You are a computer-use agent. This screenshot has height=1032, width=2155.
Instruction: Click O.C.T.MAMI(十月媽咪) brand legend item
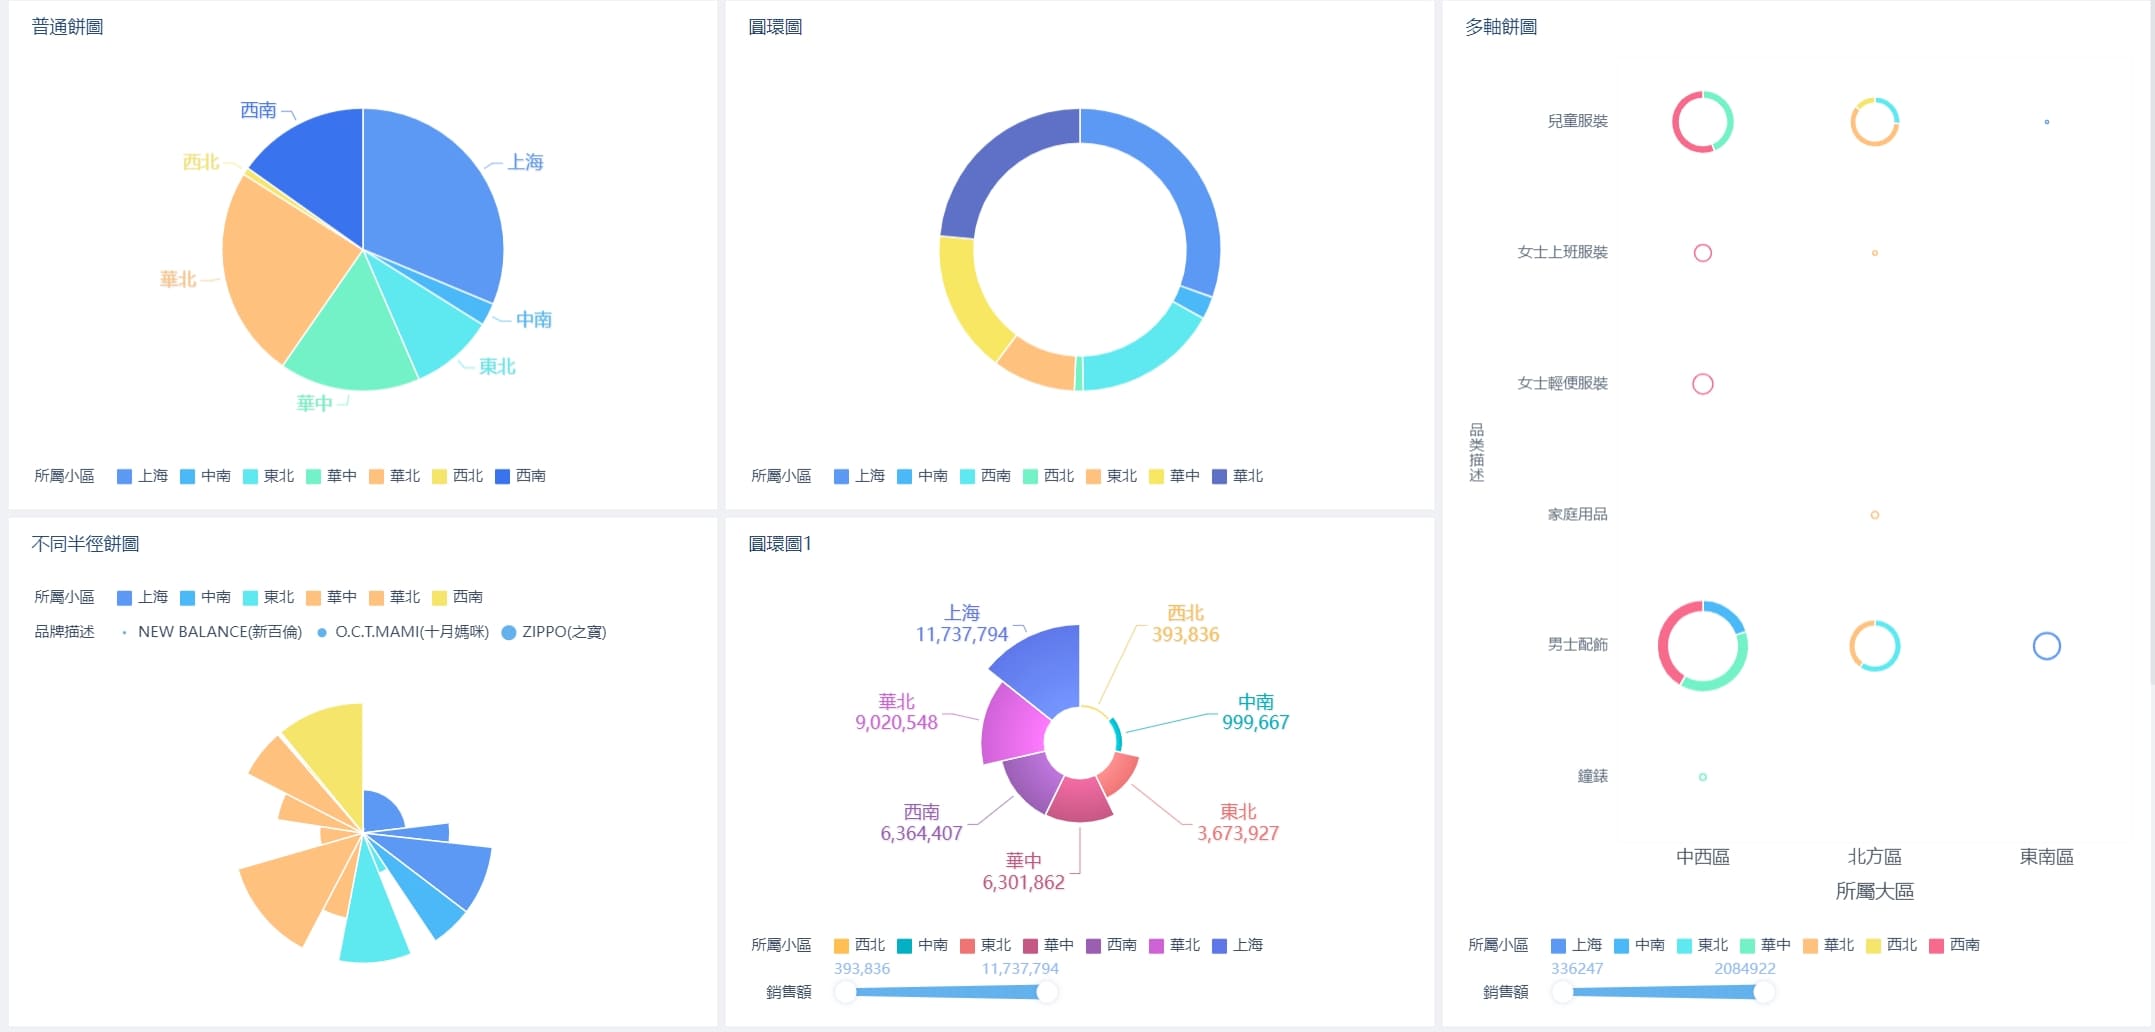(402, 632)
